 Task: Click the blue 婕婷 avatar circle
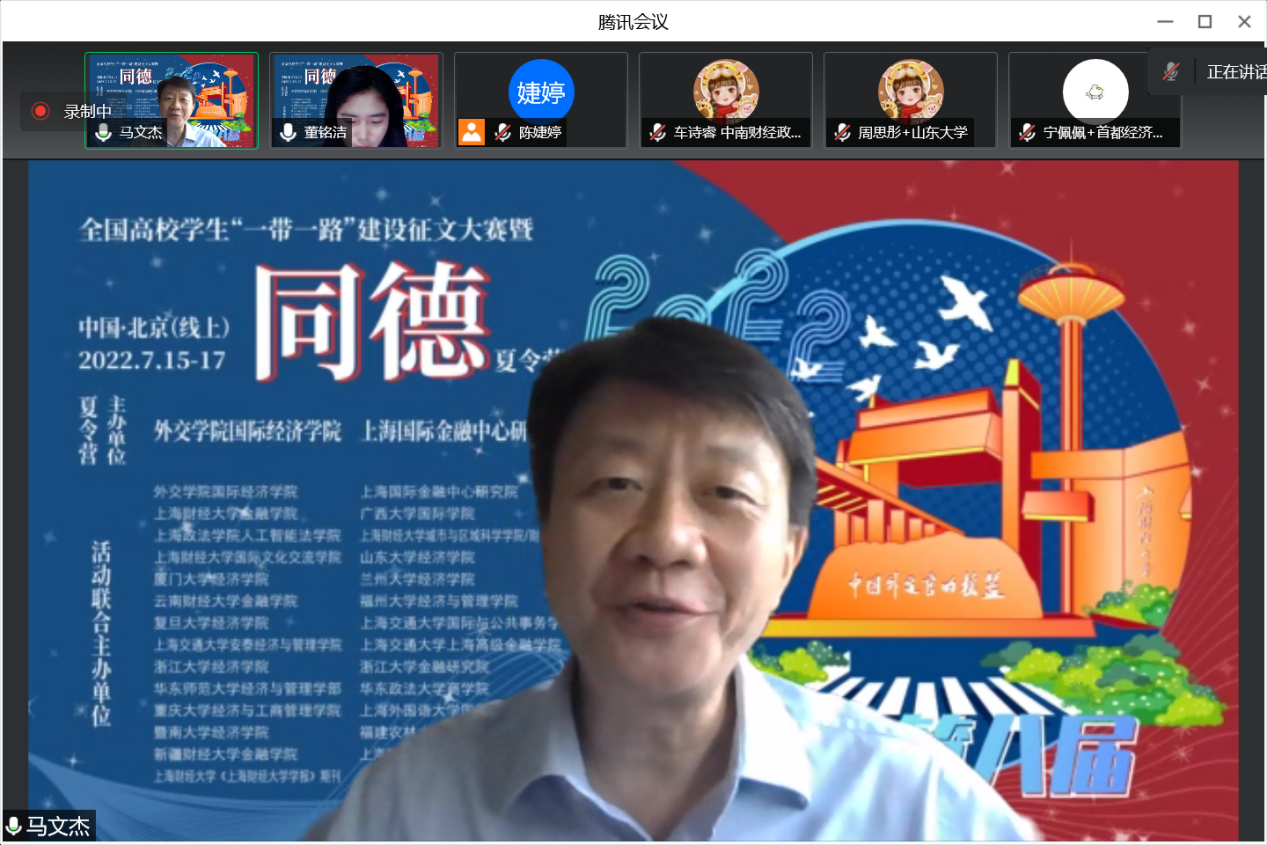pos(541,91)
